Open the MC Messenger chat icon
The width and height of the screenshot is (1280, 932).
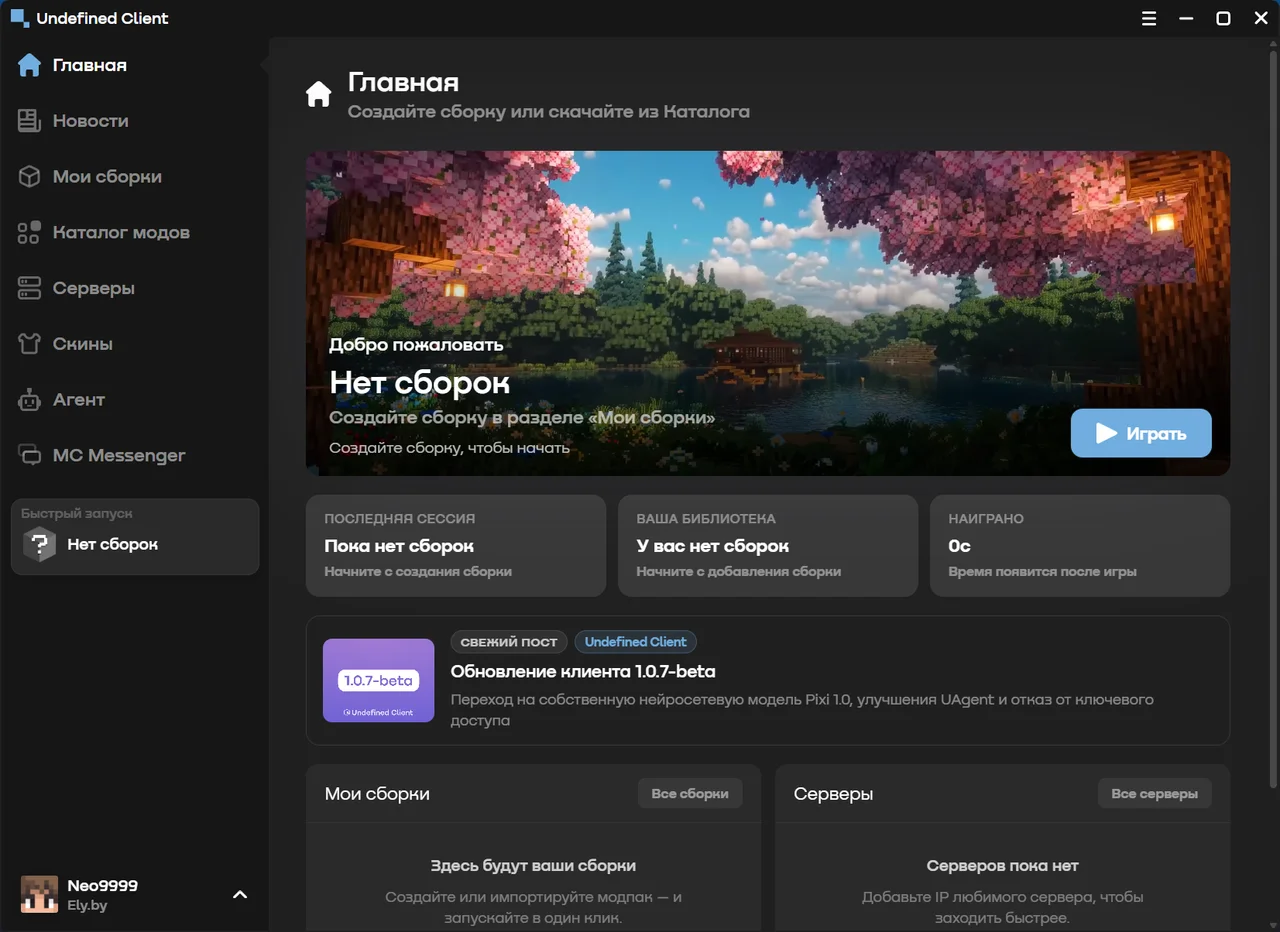[x=29, y=456]
